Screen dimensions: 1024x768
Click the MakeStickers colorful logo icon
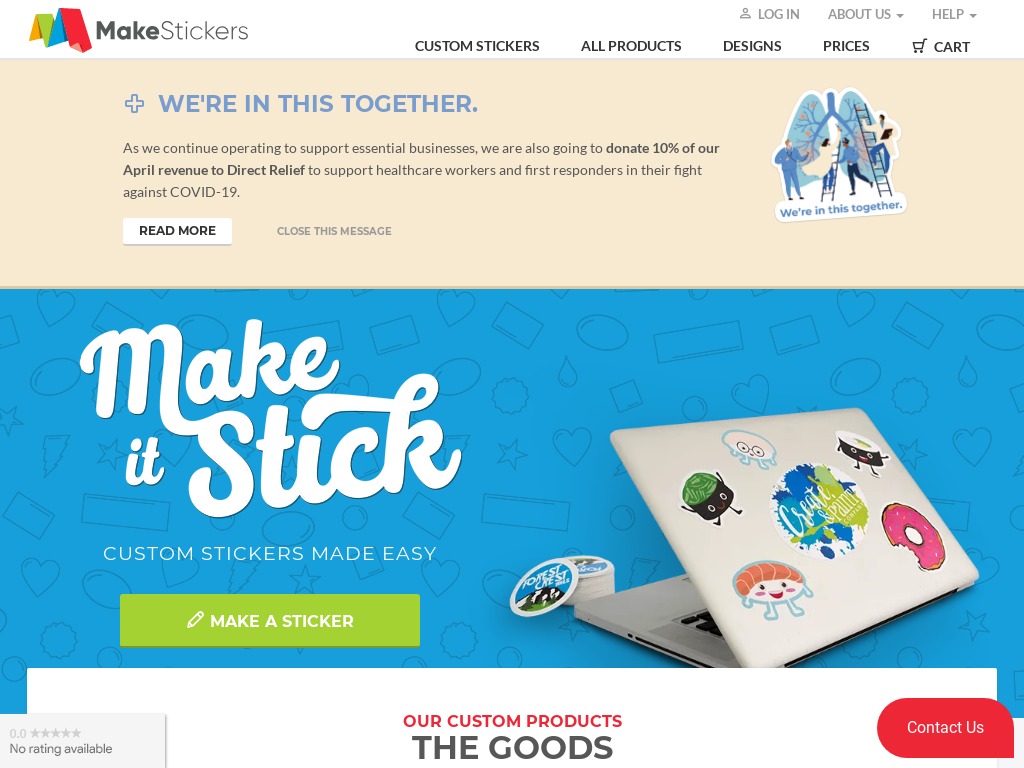tap(60, 29)
